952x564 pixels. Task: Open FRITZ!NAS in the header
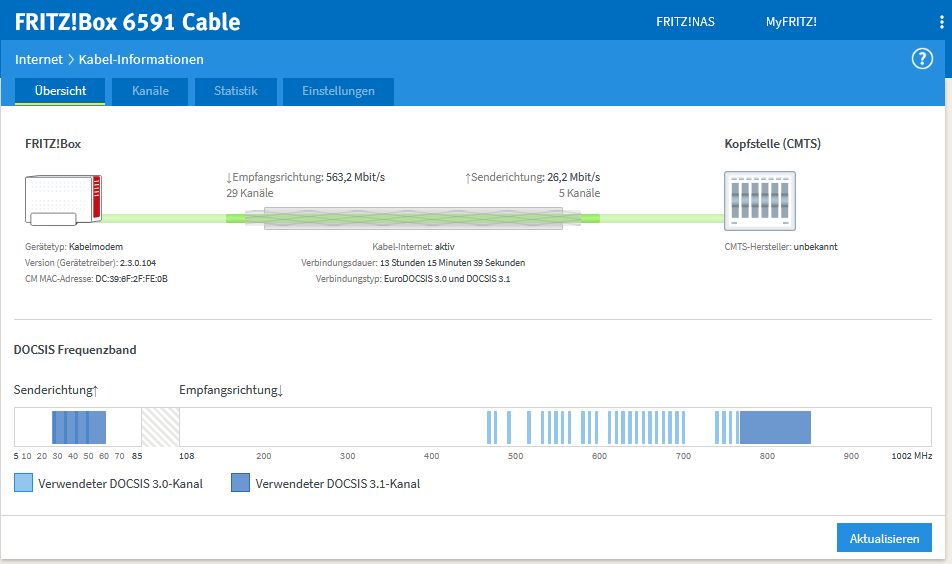pos(685,22)
